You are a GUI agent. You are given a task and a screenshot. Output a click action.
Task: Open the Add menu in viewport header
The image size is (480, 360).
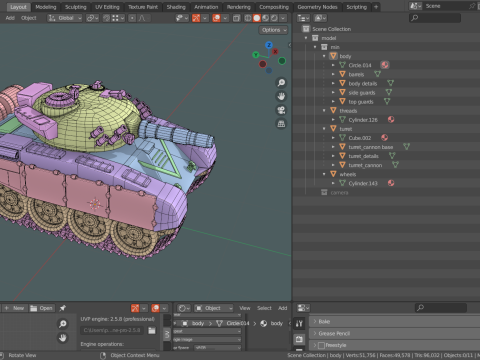10,18
